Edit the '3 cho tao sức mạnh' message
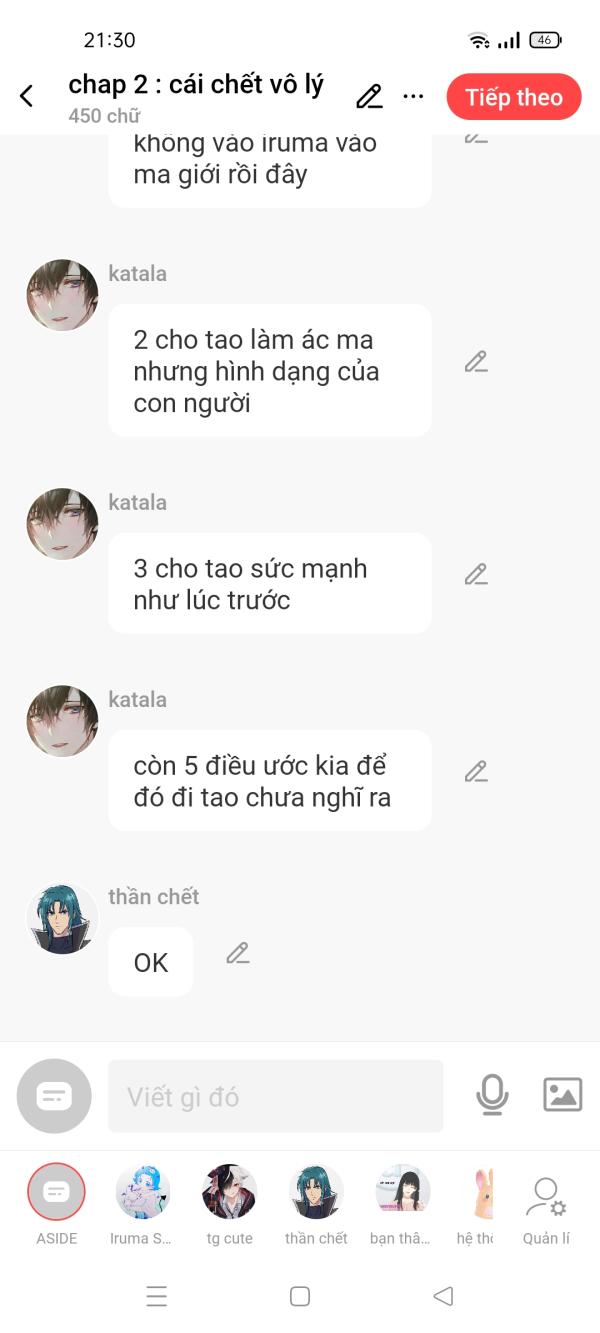The height and width of the screenshot is (1333, 600). click(476, 574)
